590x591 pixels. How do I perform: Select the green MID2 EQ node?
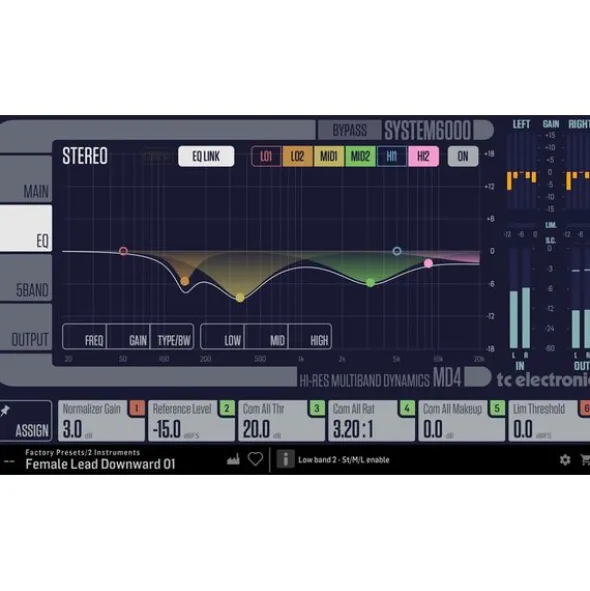point(371,282)
